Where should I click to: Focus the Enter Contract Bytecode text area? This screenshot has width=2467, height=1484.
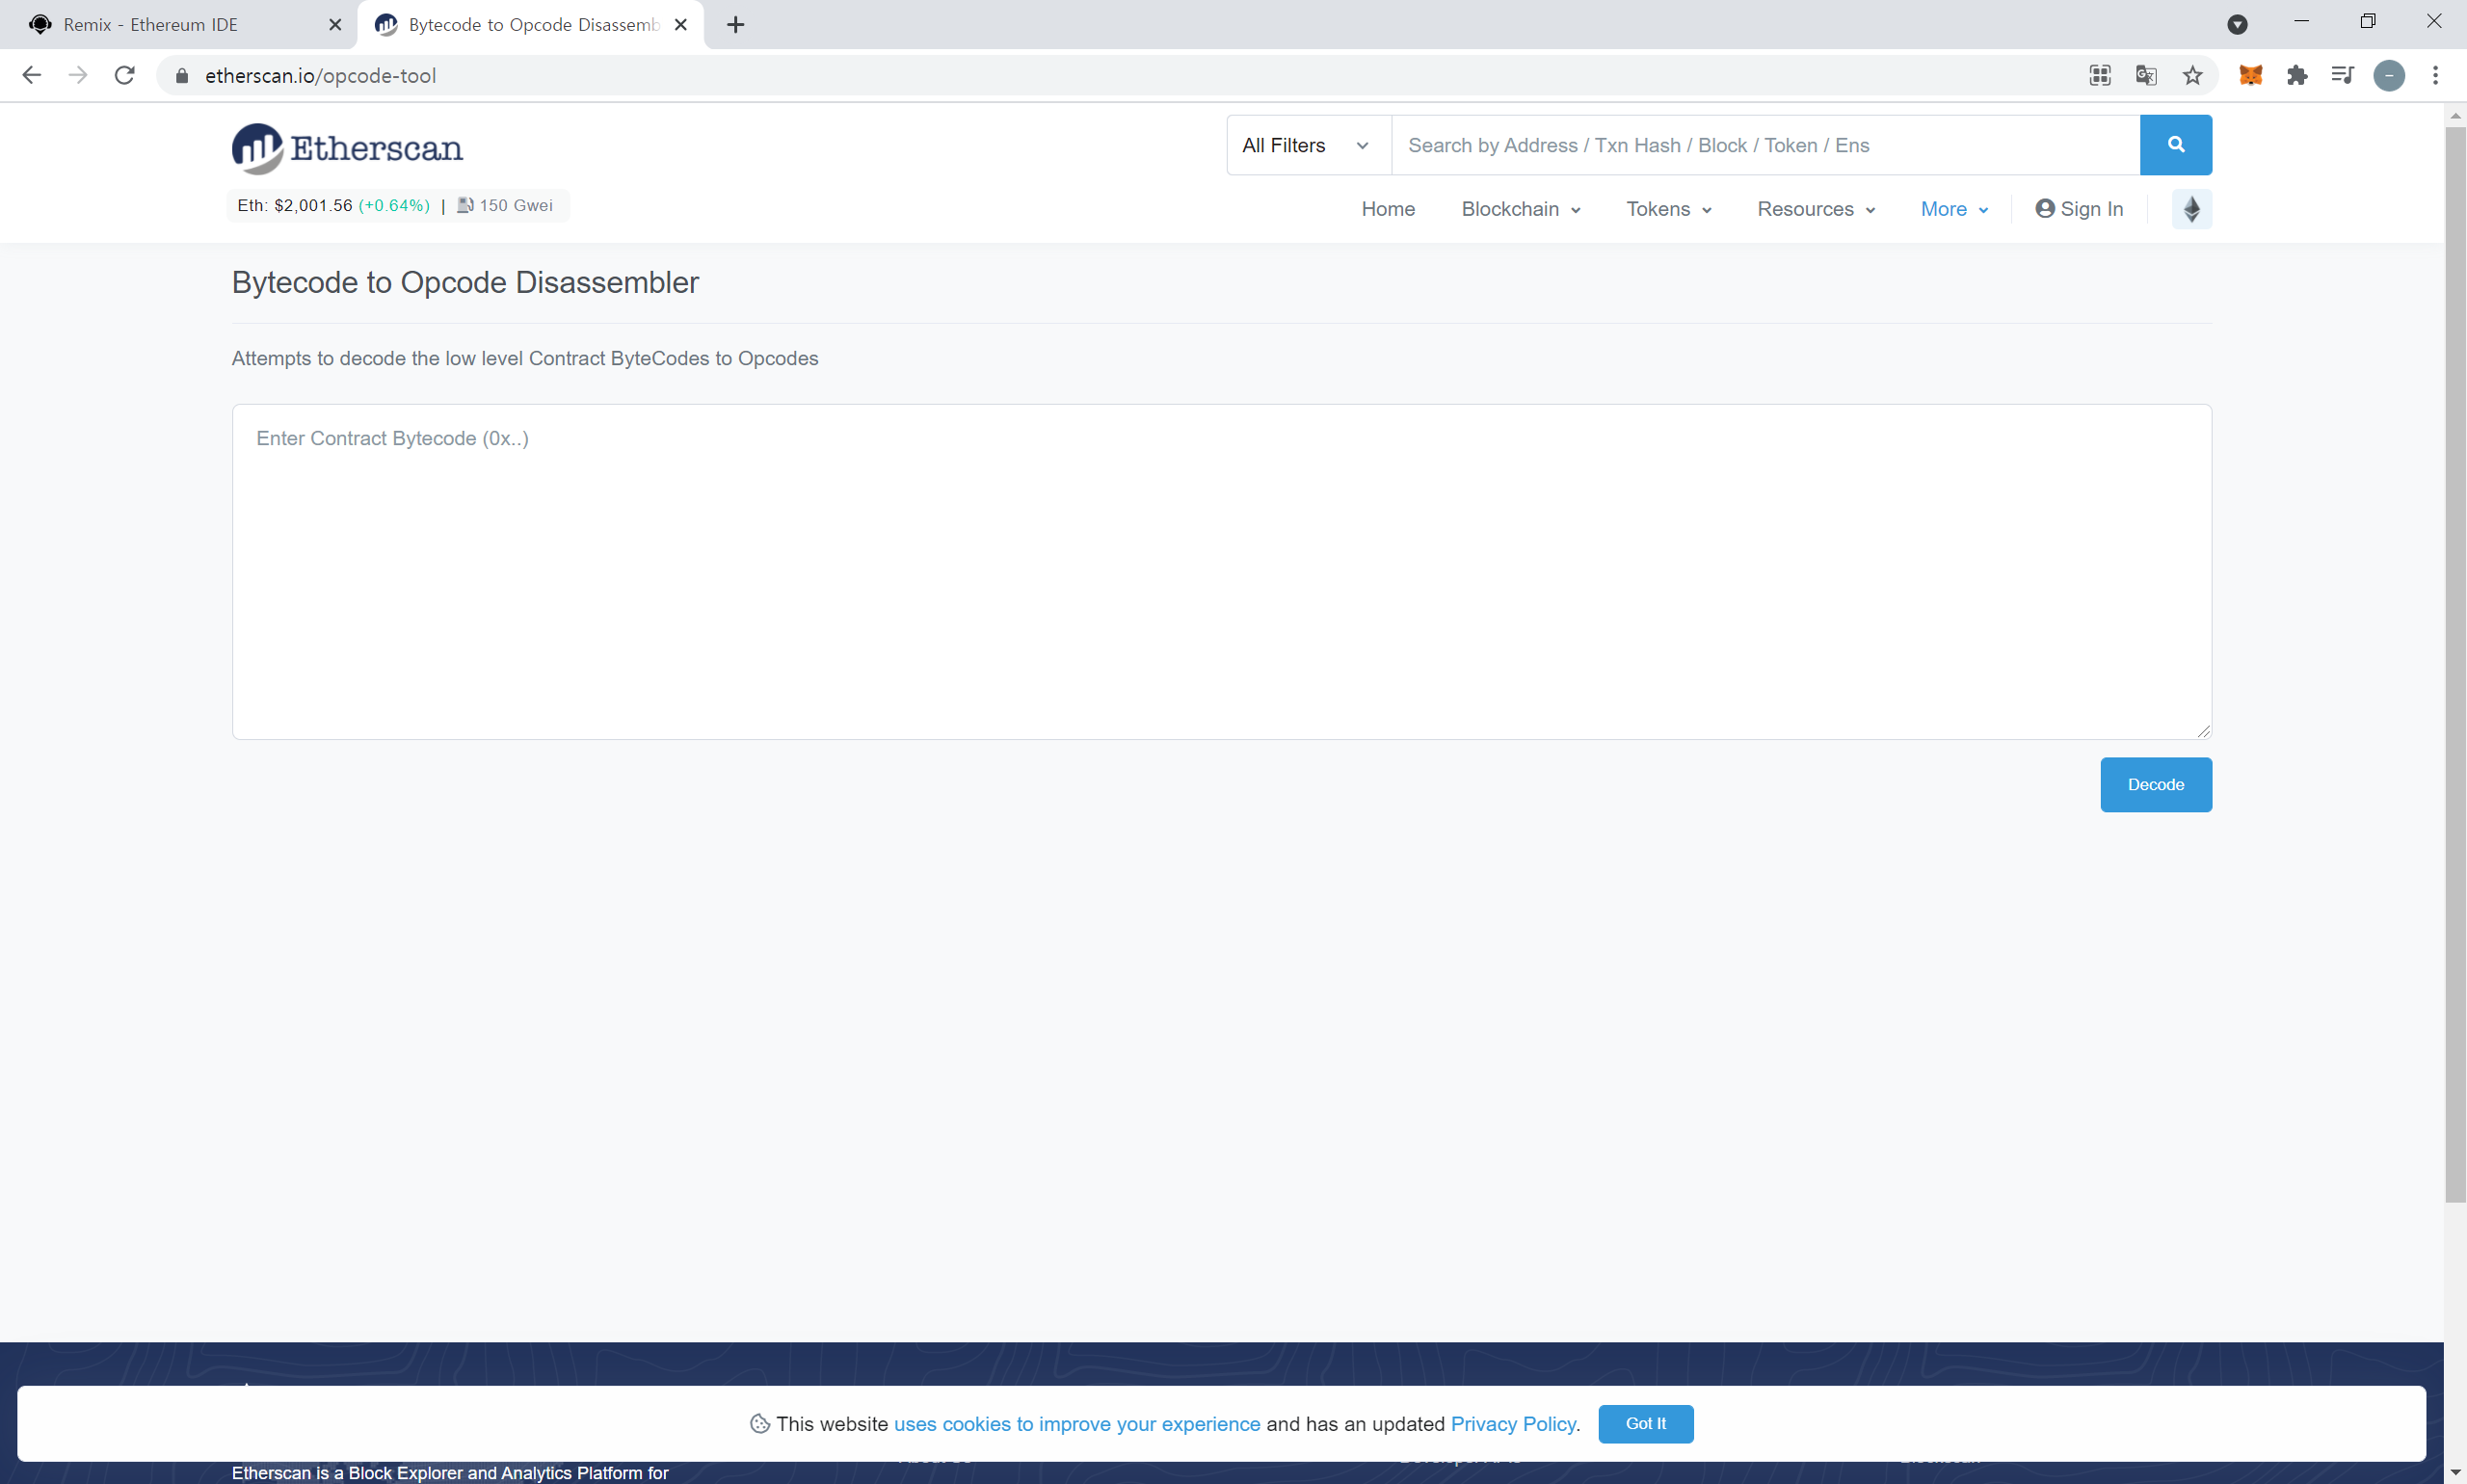tap(1220, 571)
